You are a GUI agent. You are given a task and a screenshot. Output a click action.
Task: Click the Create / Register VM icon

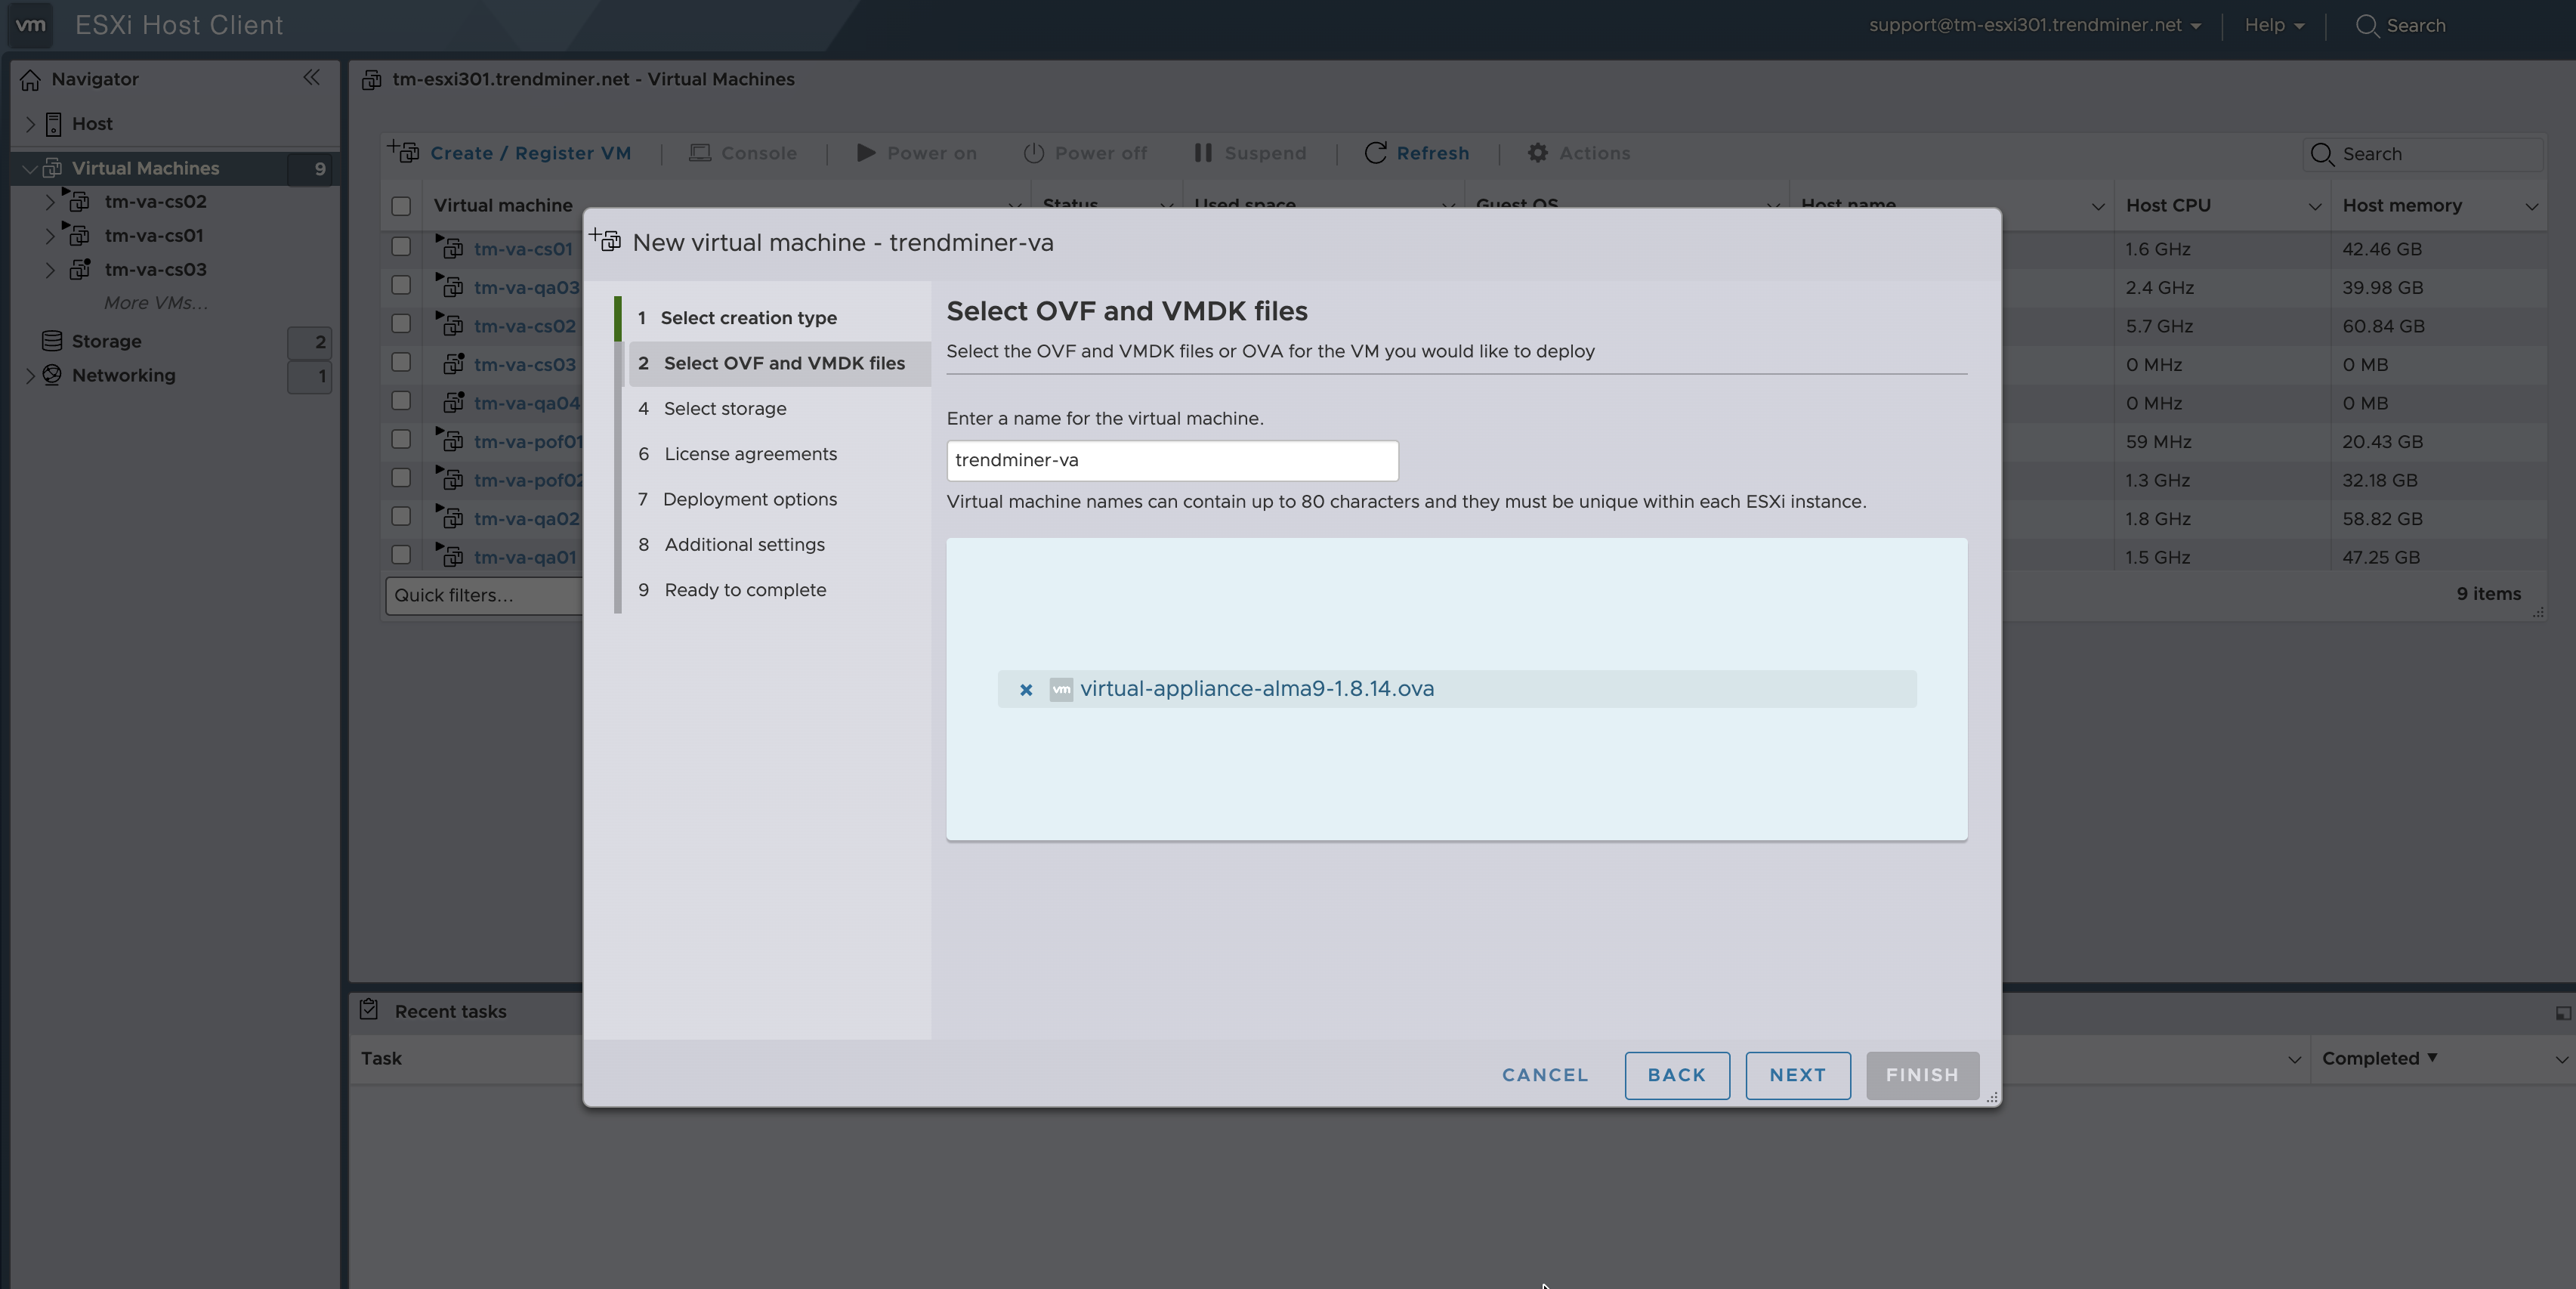tap(404, 152)
